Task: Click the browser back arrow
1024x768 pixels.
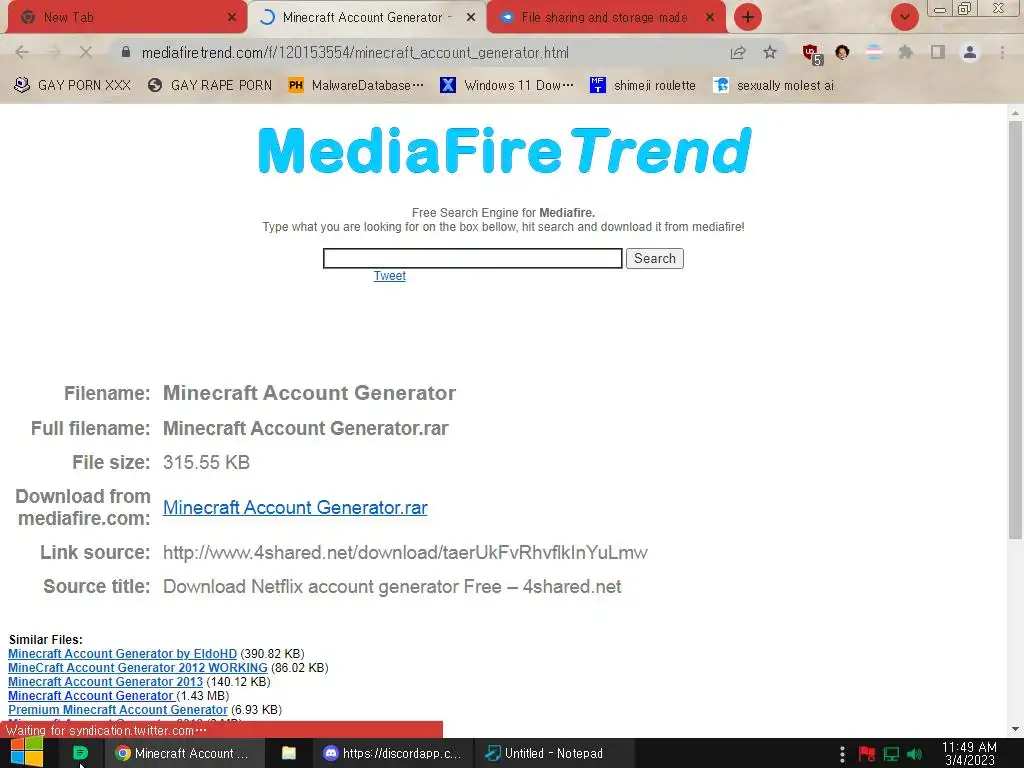Action: tap(22, 52)
